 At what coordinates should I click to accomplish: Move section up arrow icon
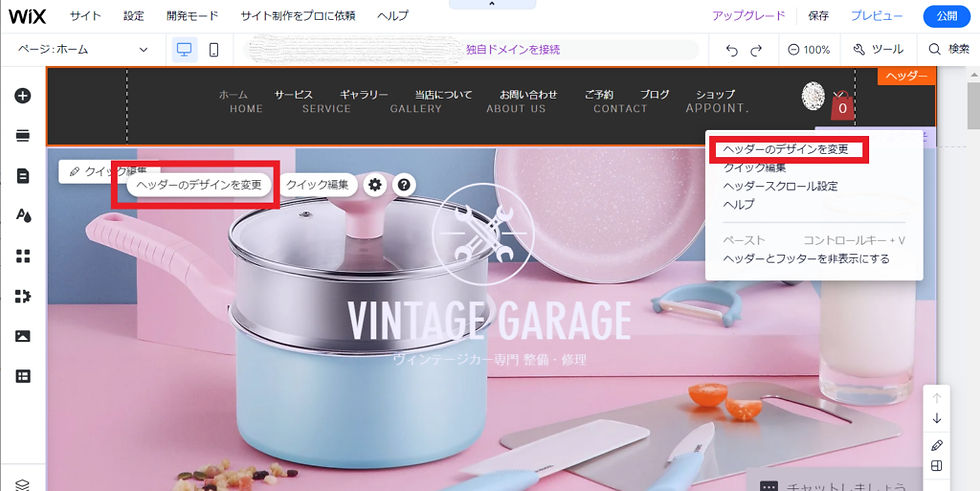pos(936,397)
